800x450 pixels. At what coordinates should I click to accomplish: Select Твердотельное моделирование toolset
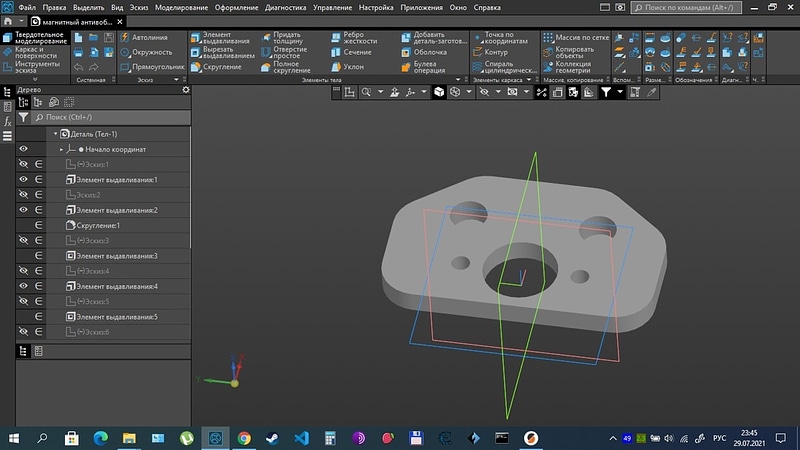coord(35,38)
